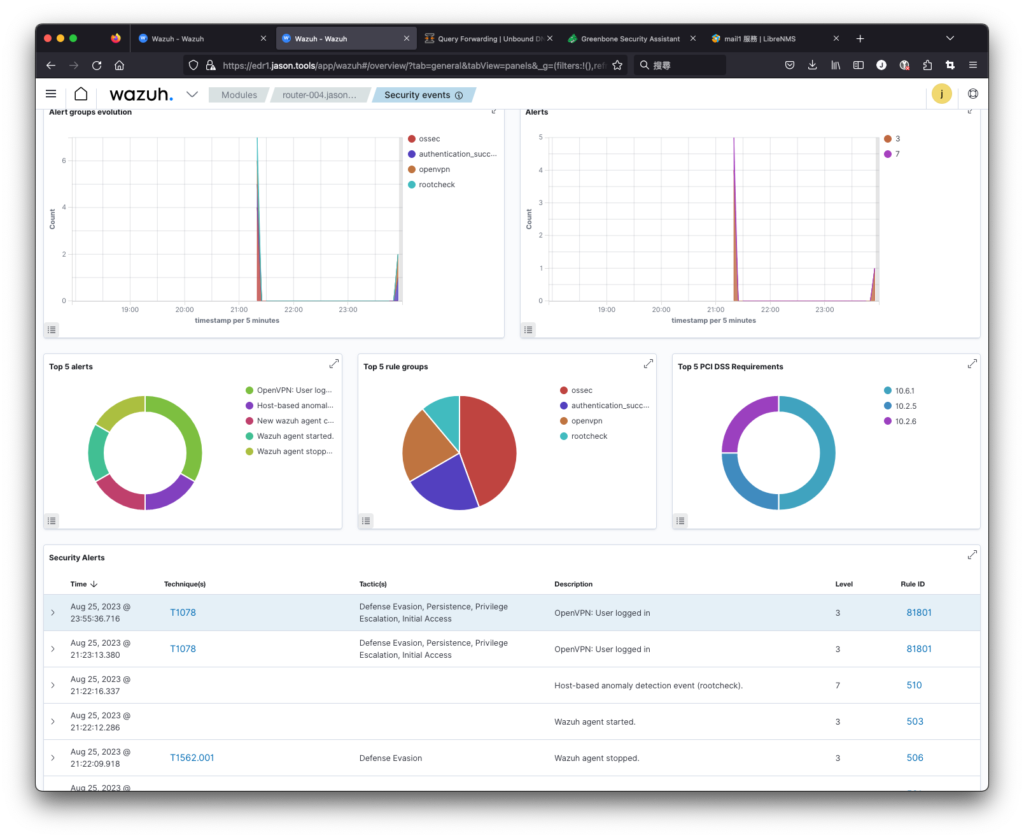Toggle OpenVPN: User log legend item

point(289,391)
